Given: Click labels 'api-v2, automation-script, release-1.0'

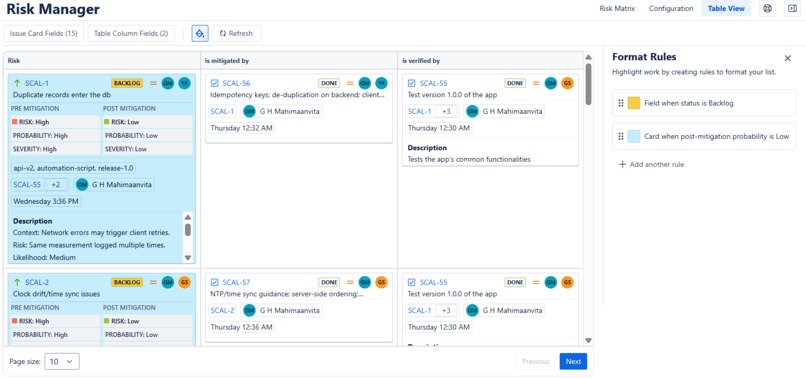Looking at the screenshot, I should (74, 168).
